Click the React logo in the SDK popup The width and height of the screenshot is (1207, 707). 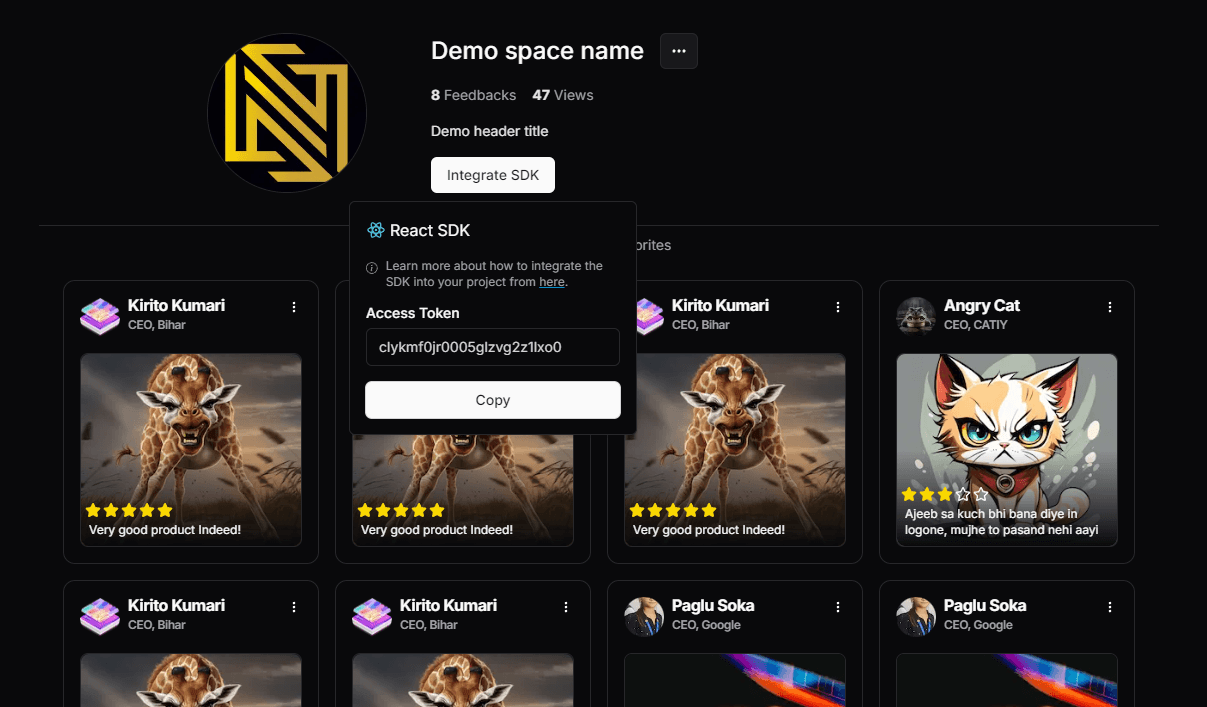(376, 230)
